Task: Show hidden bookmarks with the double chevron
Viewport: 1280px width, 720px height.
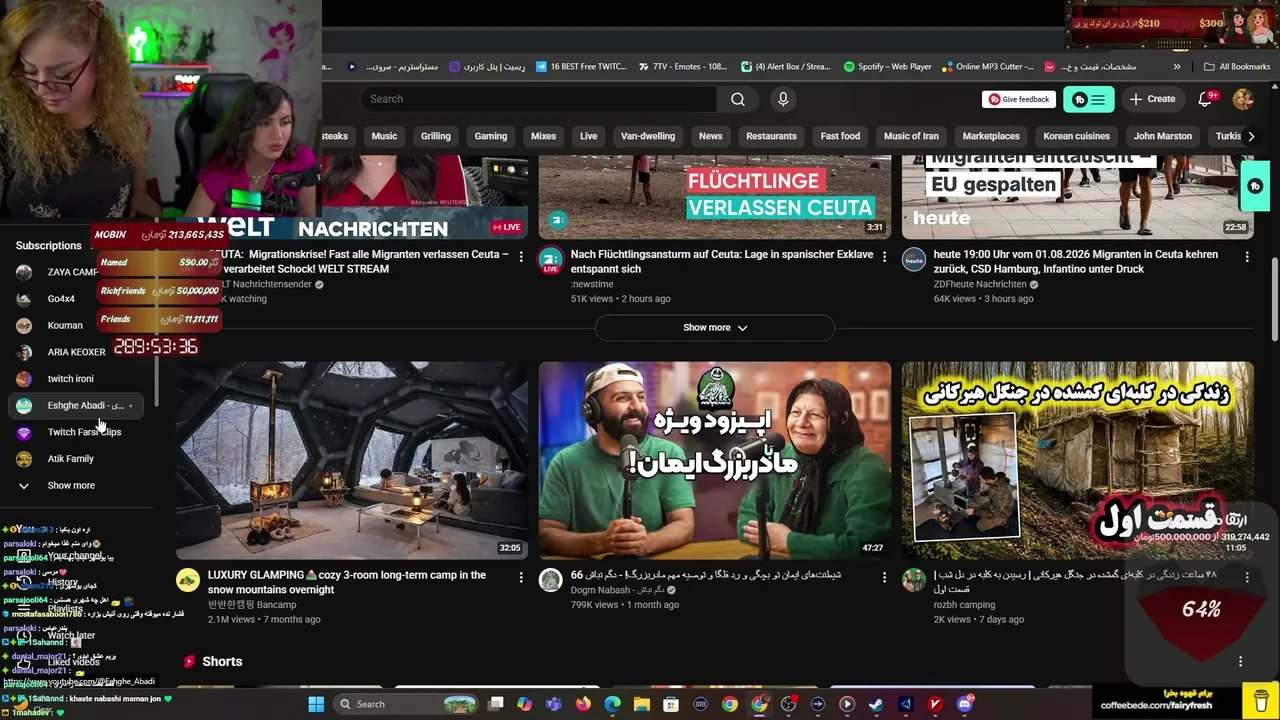Action: tap(1177, 67)
